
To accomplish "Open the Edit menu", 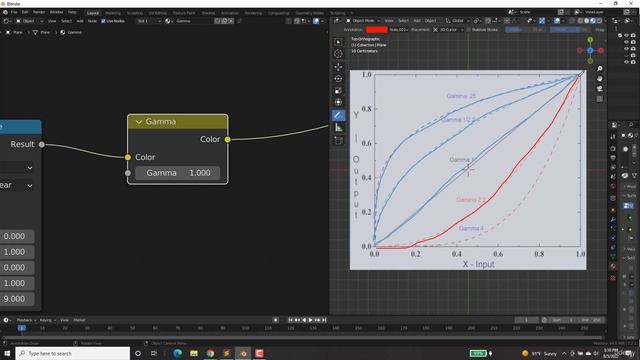I will pyautogui.click(x=25, y=12).
